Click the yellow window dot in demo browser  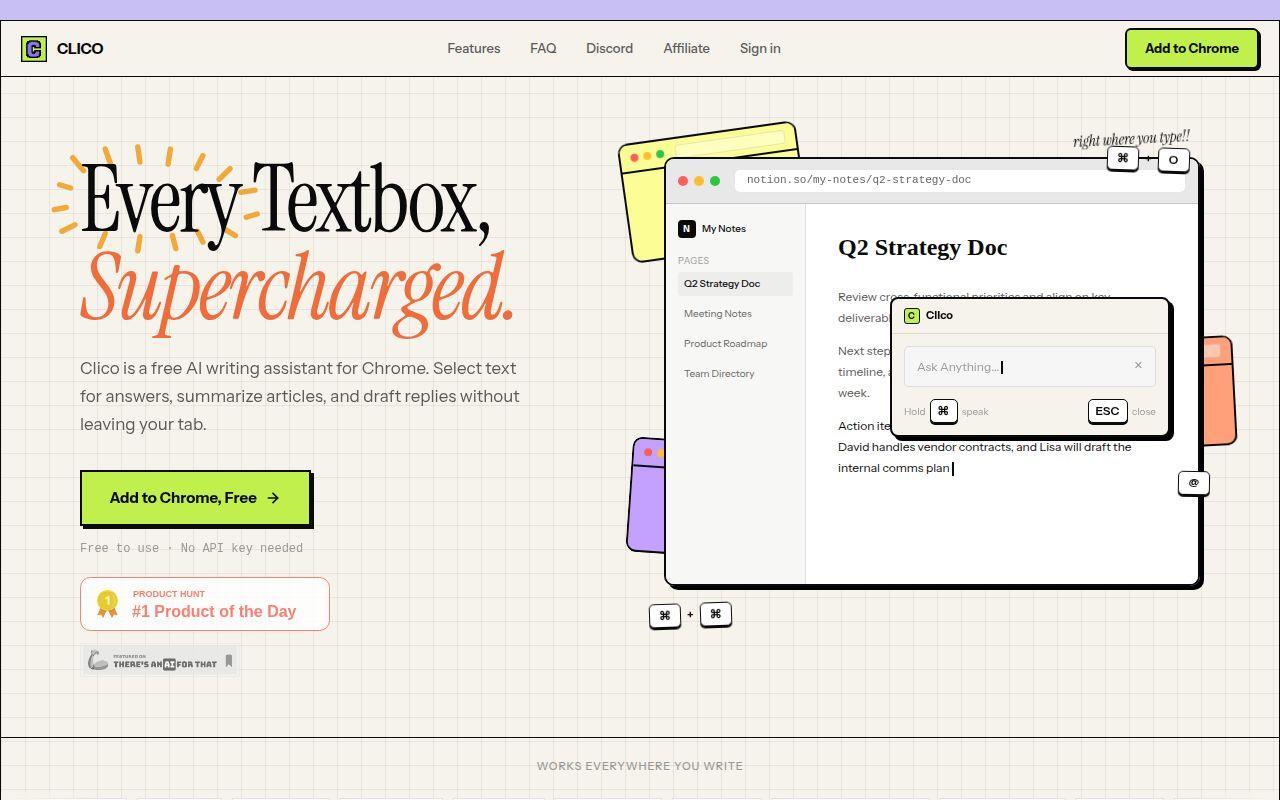point(699,181)
